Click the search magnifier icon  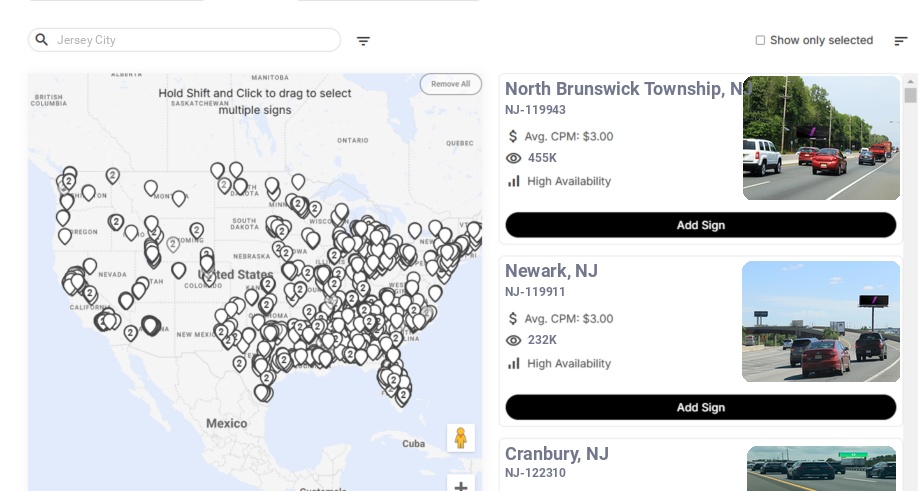pos(41,40)
